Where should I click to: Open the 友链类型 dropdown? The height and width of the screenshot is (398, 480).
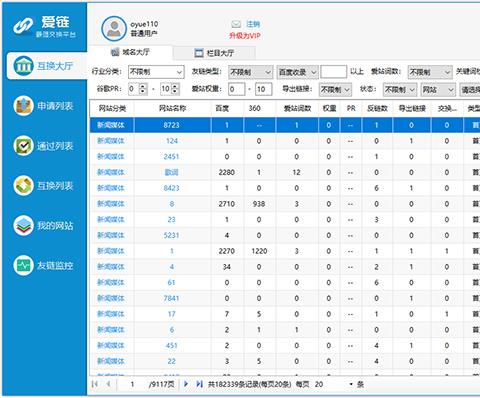(251, 72)
